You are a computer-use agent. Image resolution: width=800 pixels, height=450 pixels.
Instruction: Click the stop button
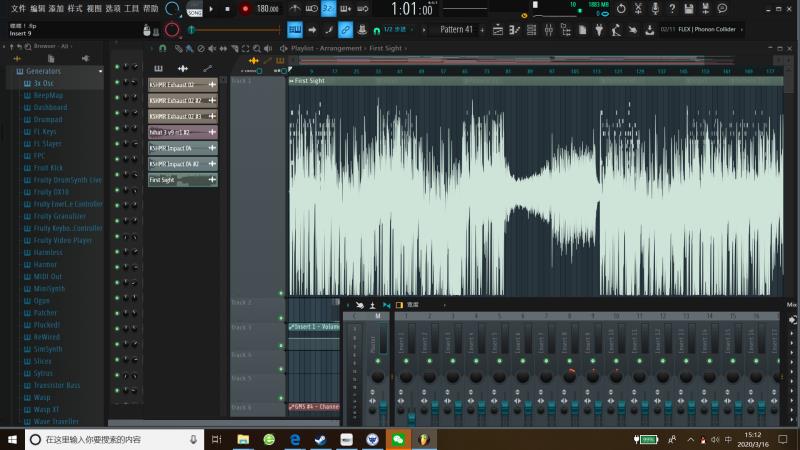point(228,9)
